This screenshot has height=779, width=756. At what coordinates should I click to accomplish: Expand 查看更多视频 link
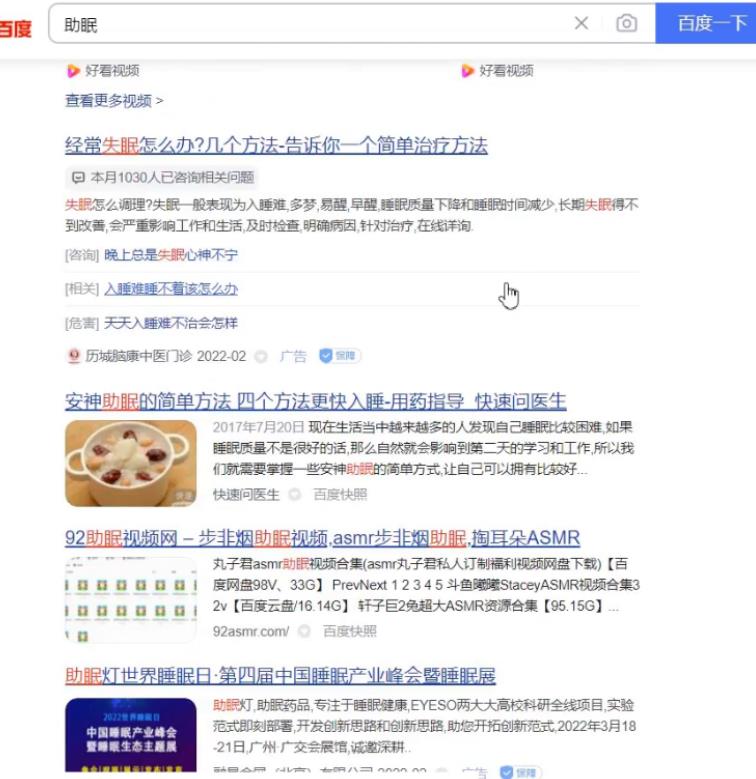(114, 101)
